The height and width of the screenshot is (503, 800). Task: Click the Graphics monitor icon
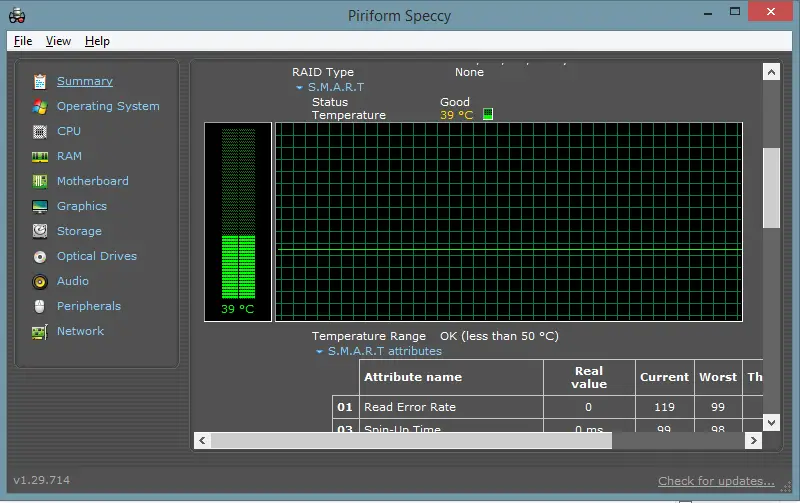click(x=40, y=206)
